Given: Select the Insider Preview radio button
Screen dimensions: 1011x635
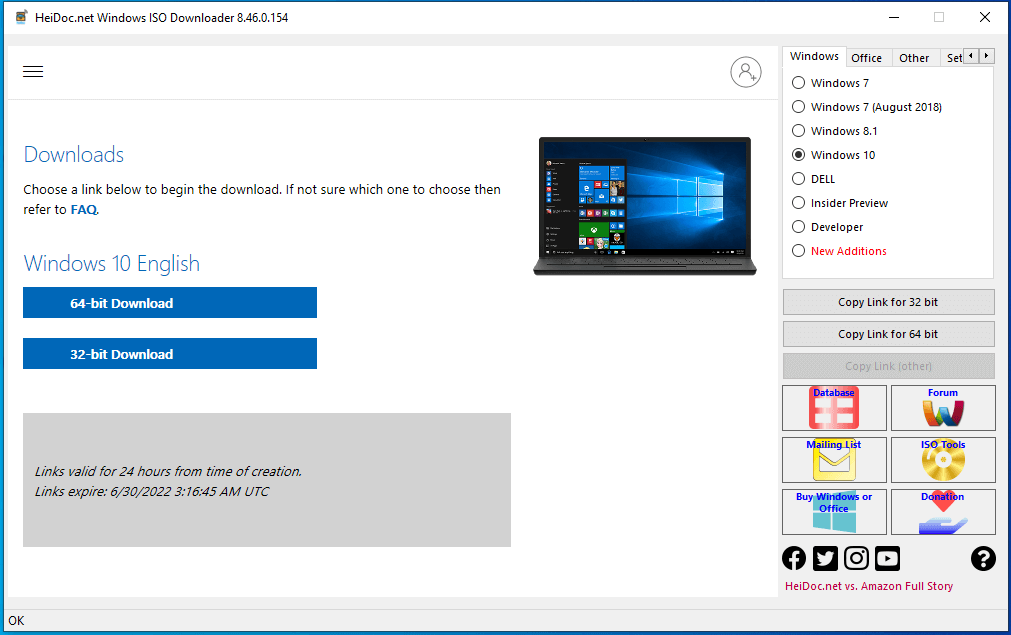Looking at the screenshot, I should [798, 203].
